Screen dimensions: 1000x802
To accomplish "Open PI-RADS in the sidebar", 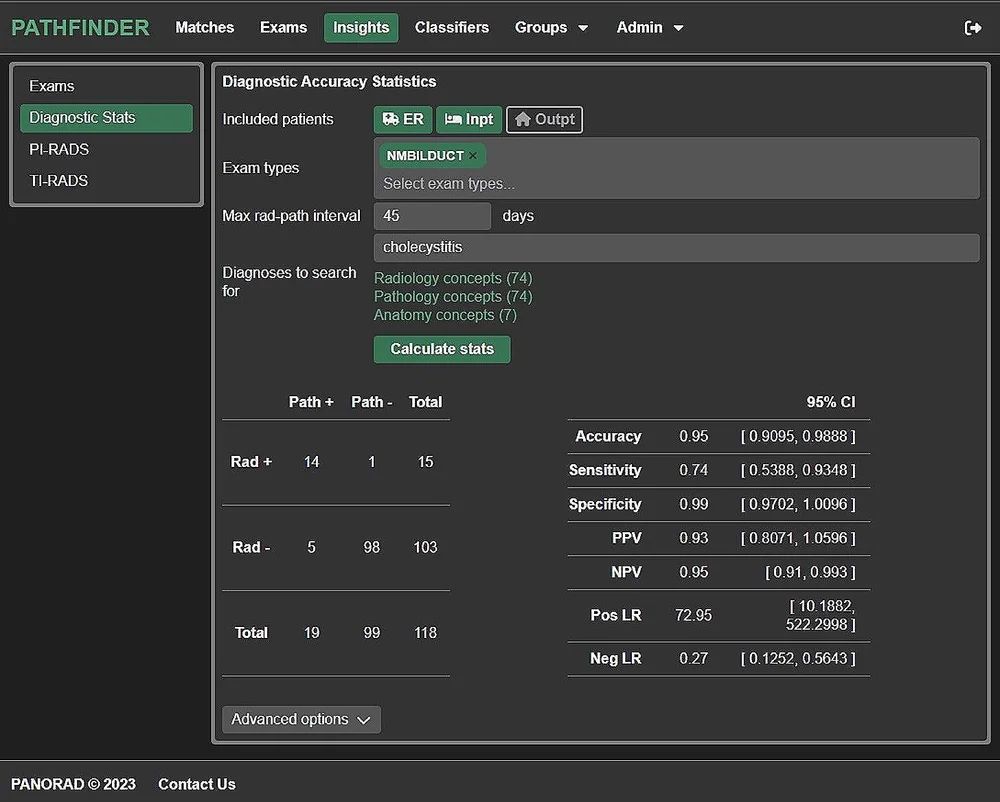I will pos(106,149).
